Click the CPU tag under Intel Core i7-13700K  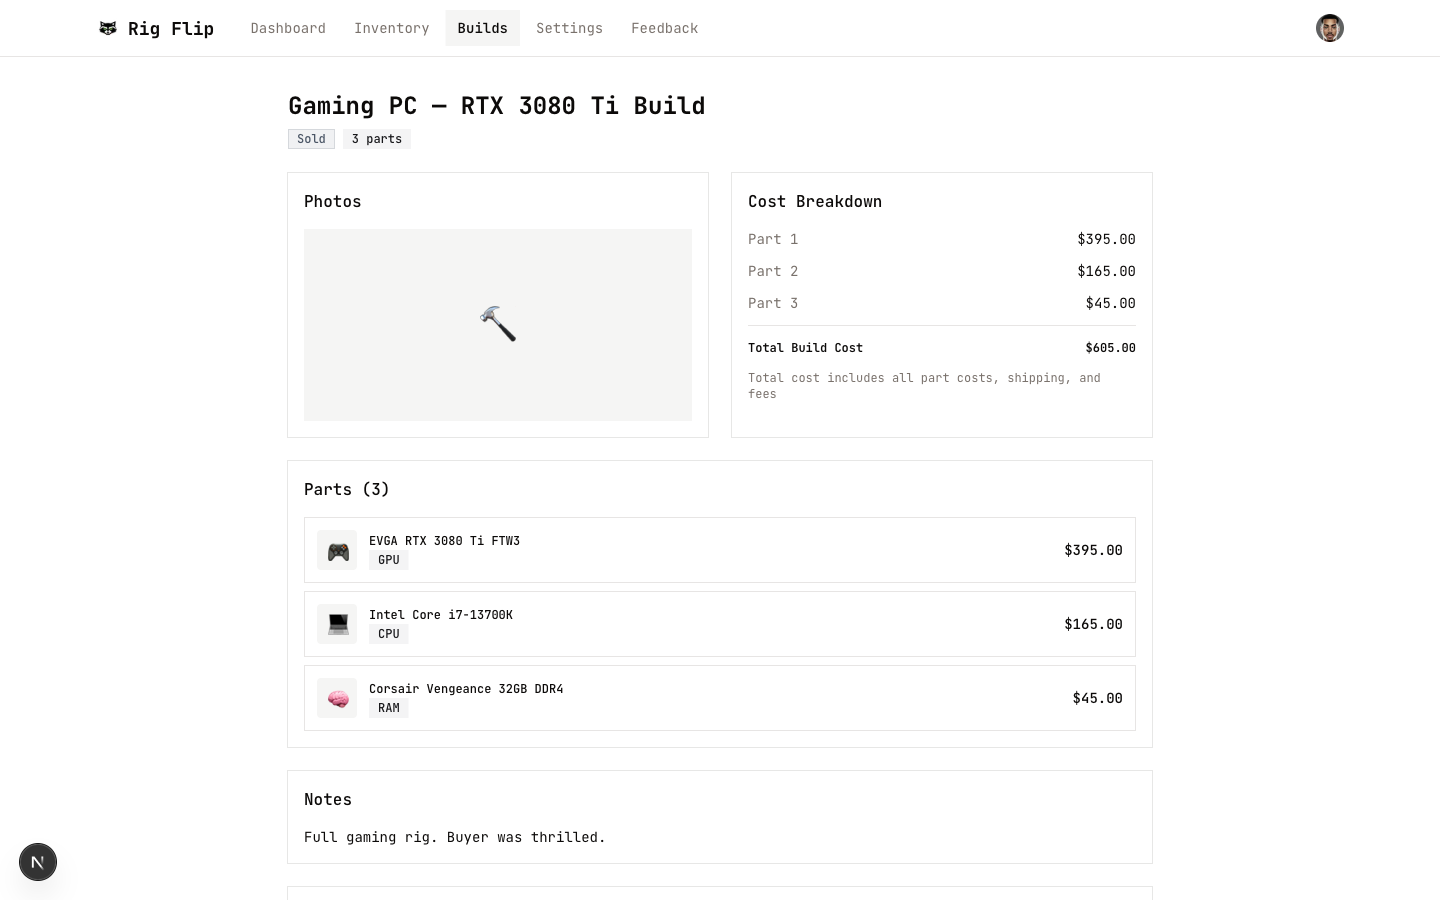point(389,633)
